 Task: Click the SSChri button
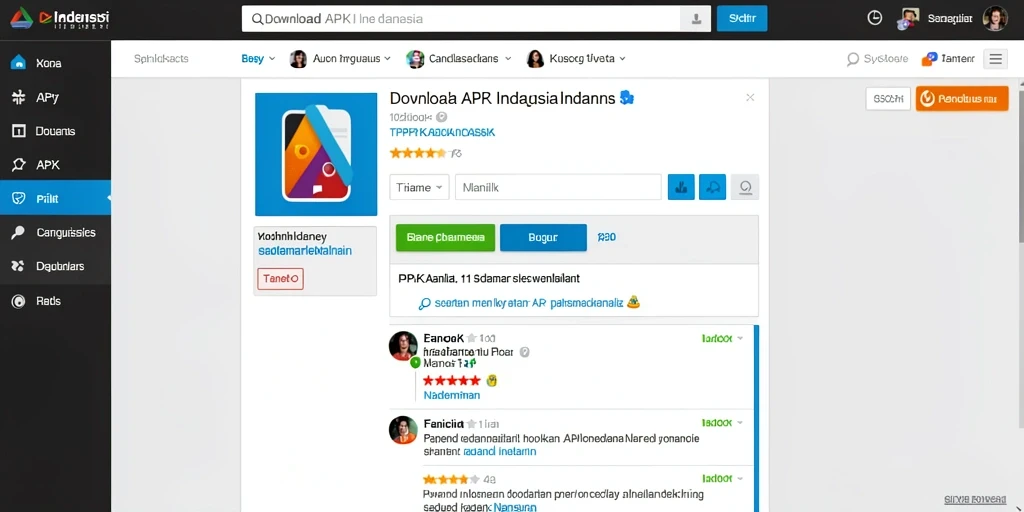[888, 99]
